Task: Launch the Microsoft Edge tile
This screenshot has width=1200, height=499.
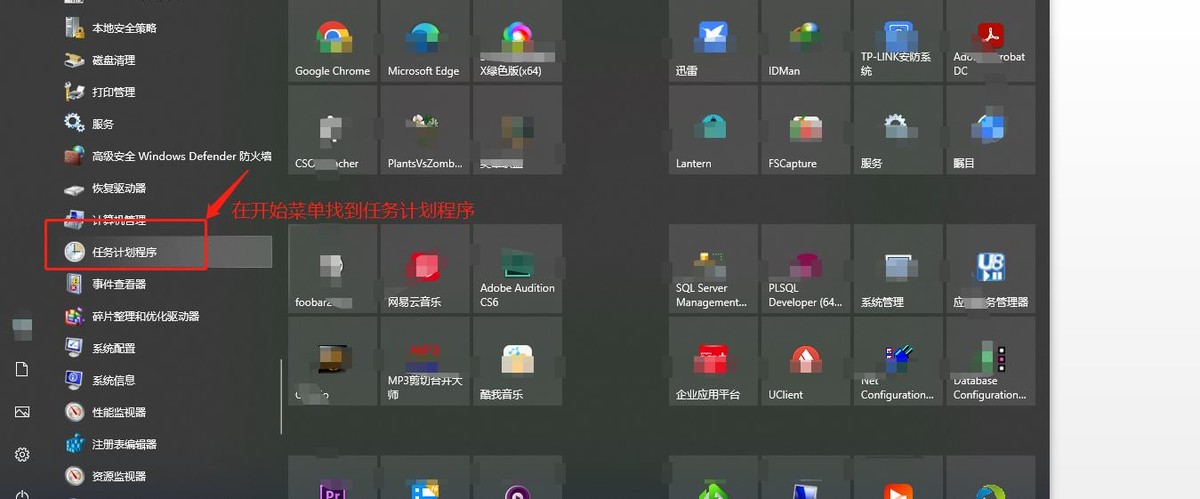Action: (x=425, y=41)
